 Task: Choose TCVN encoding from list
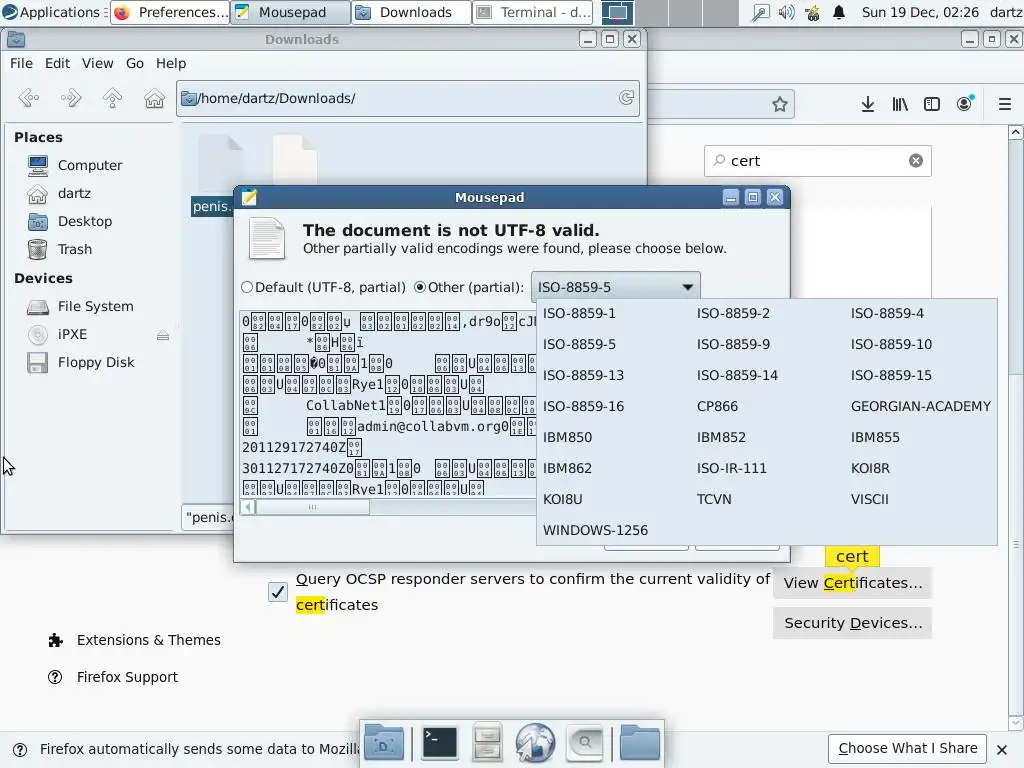(x=714, y=500)
